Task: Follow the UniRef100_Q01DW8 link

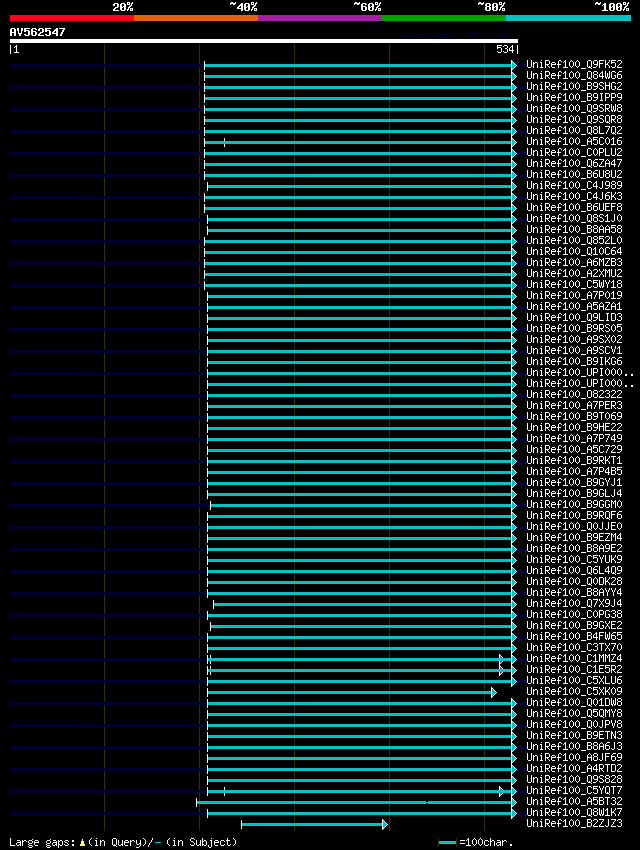Action: click(574, 702)
